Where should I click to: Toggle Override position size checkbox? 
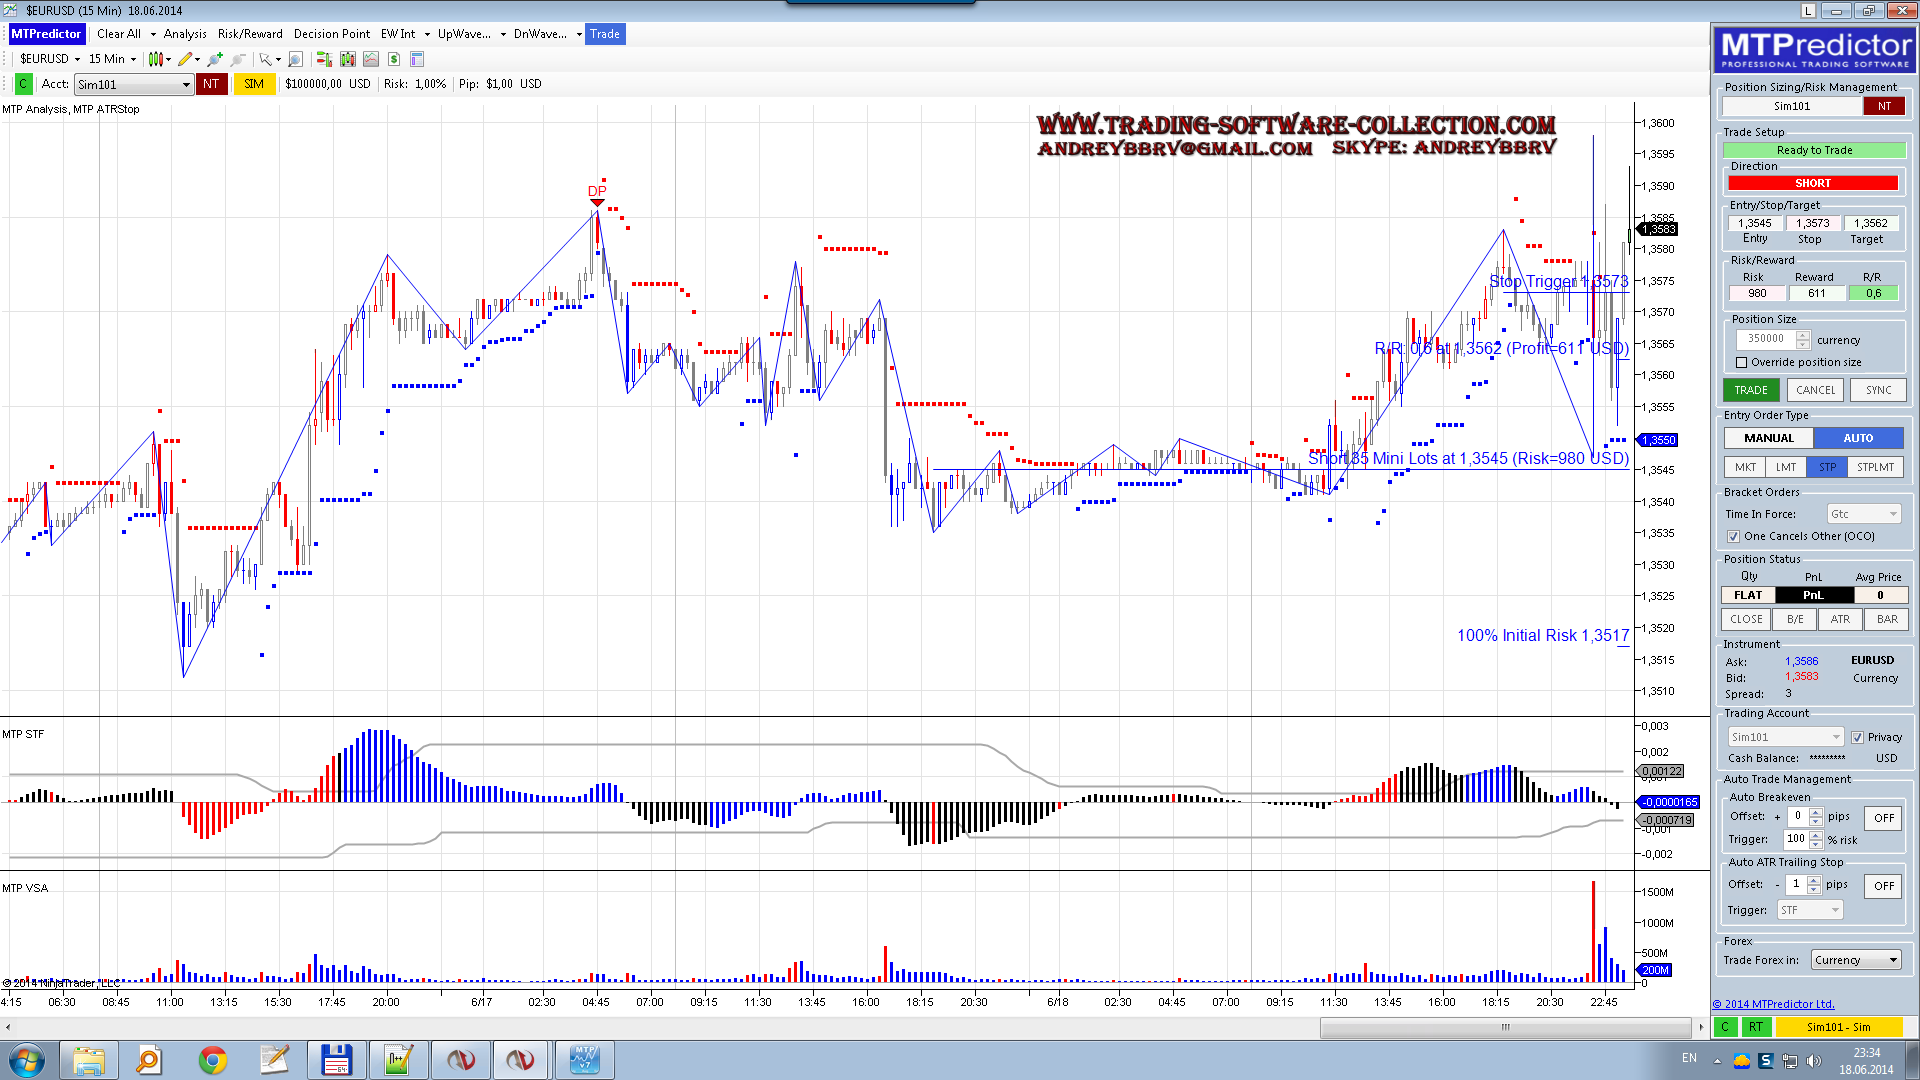1741,363
